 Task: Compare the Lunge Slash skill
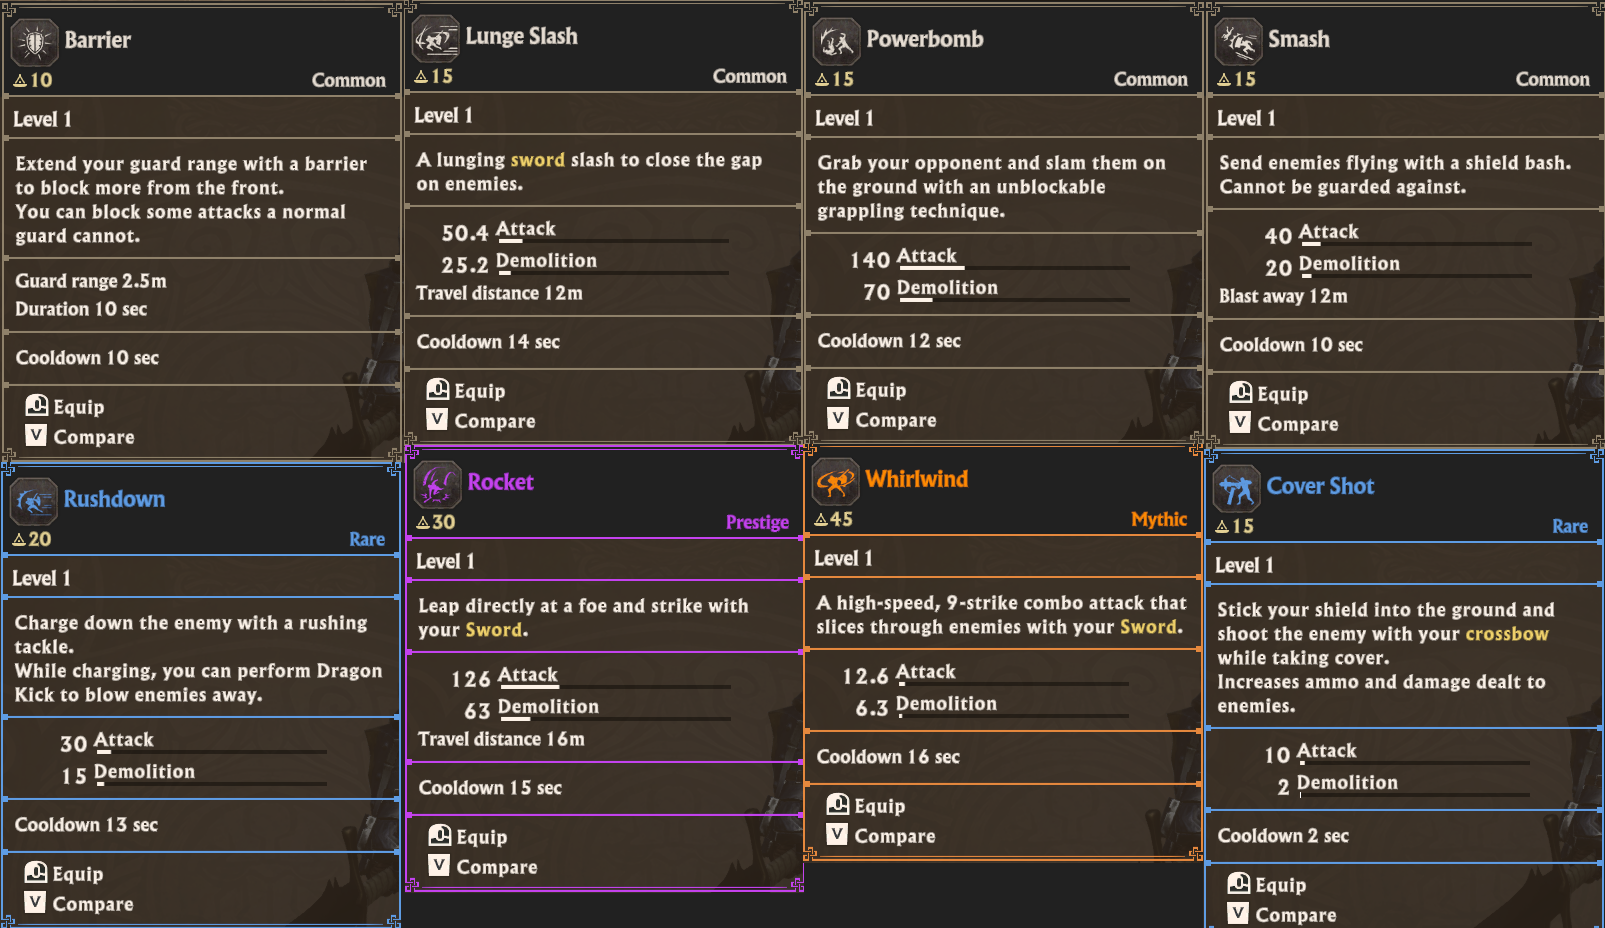pyautogui.click(x=482, y=421)
